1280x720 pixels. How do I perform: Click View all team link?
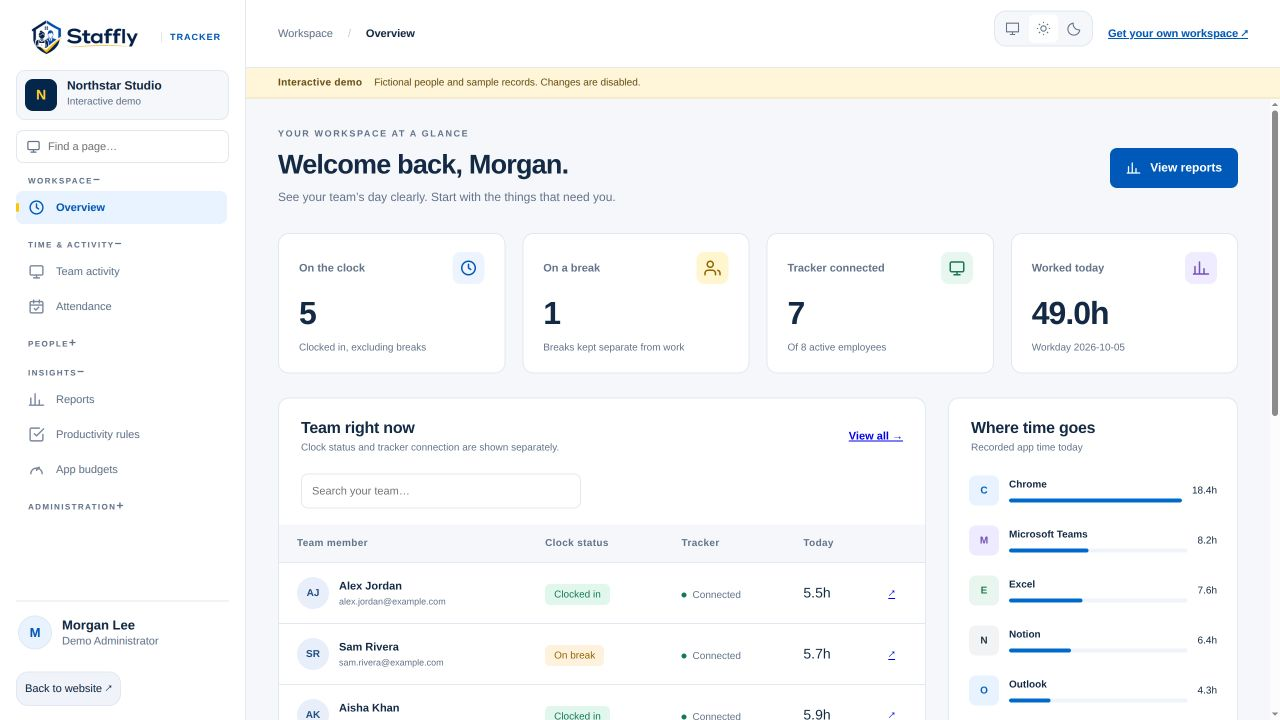click(876, 436)
